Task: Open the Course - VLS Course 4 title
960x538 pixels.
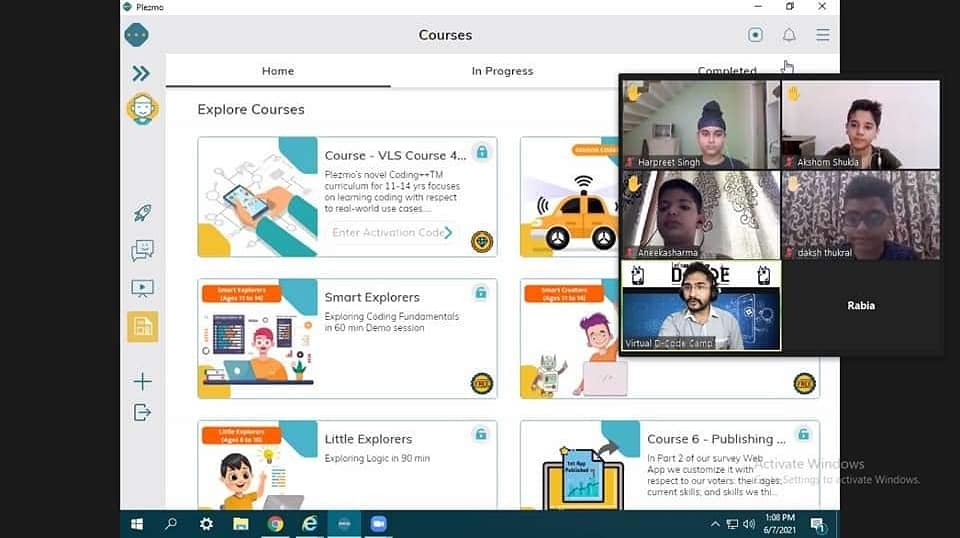Action: [x=395, y=155]
